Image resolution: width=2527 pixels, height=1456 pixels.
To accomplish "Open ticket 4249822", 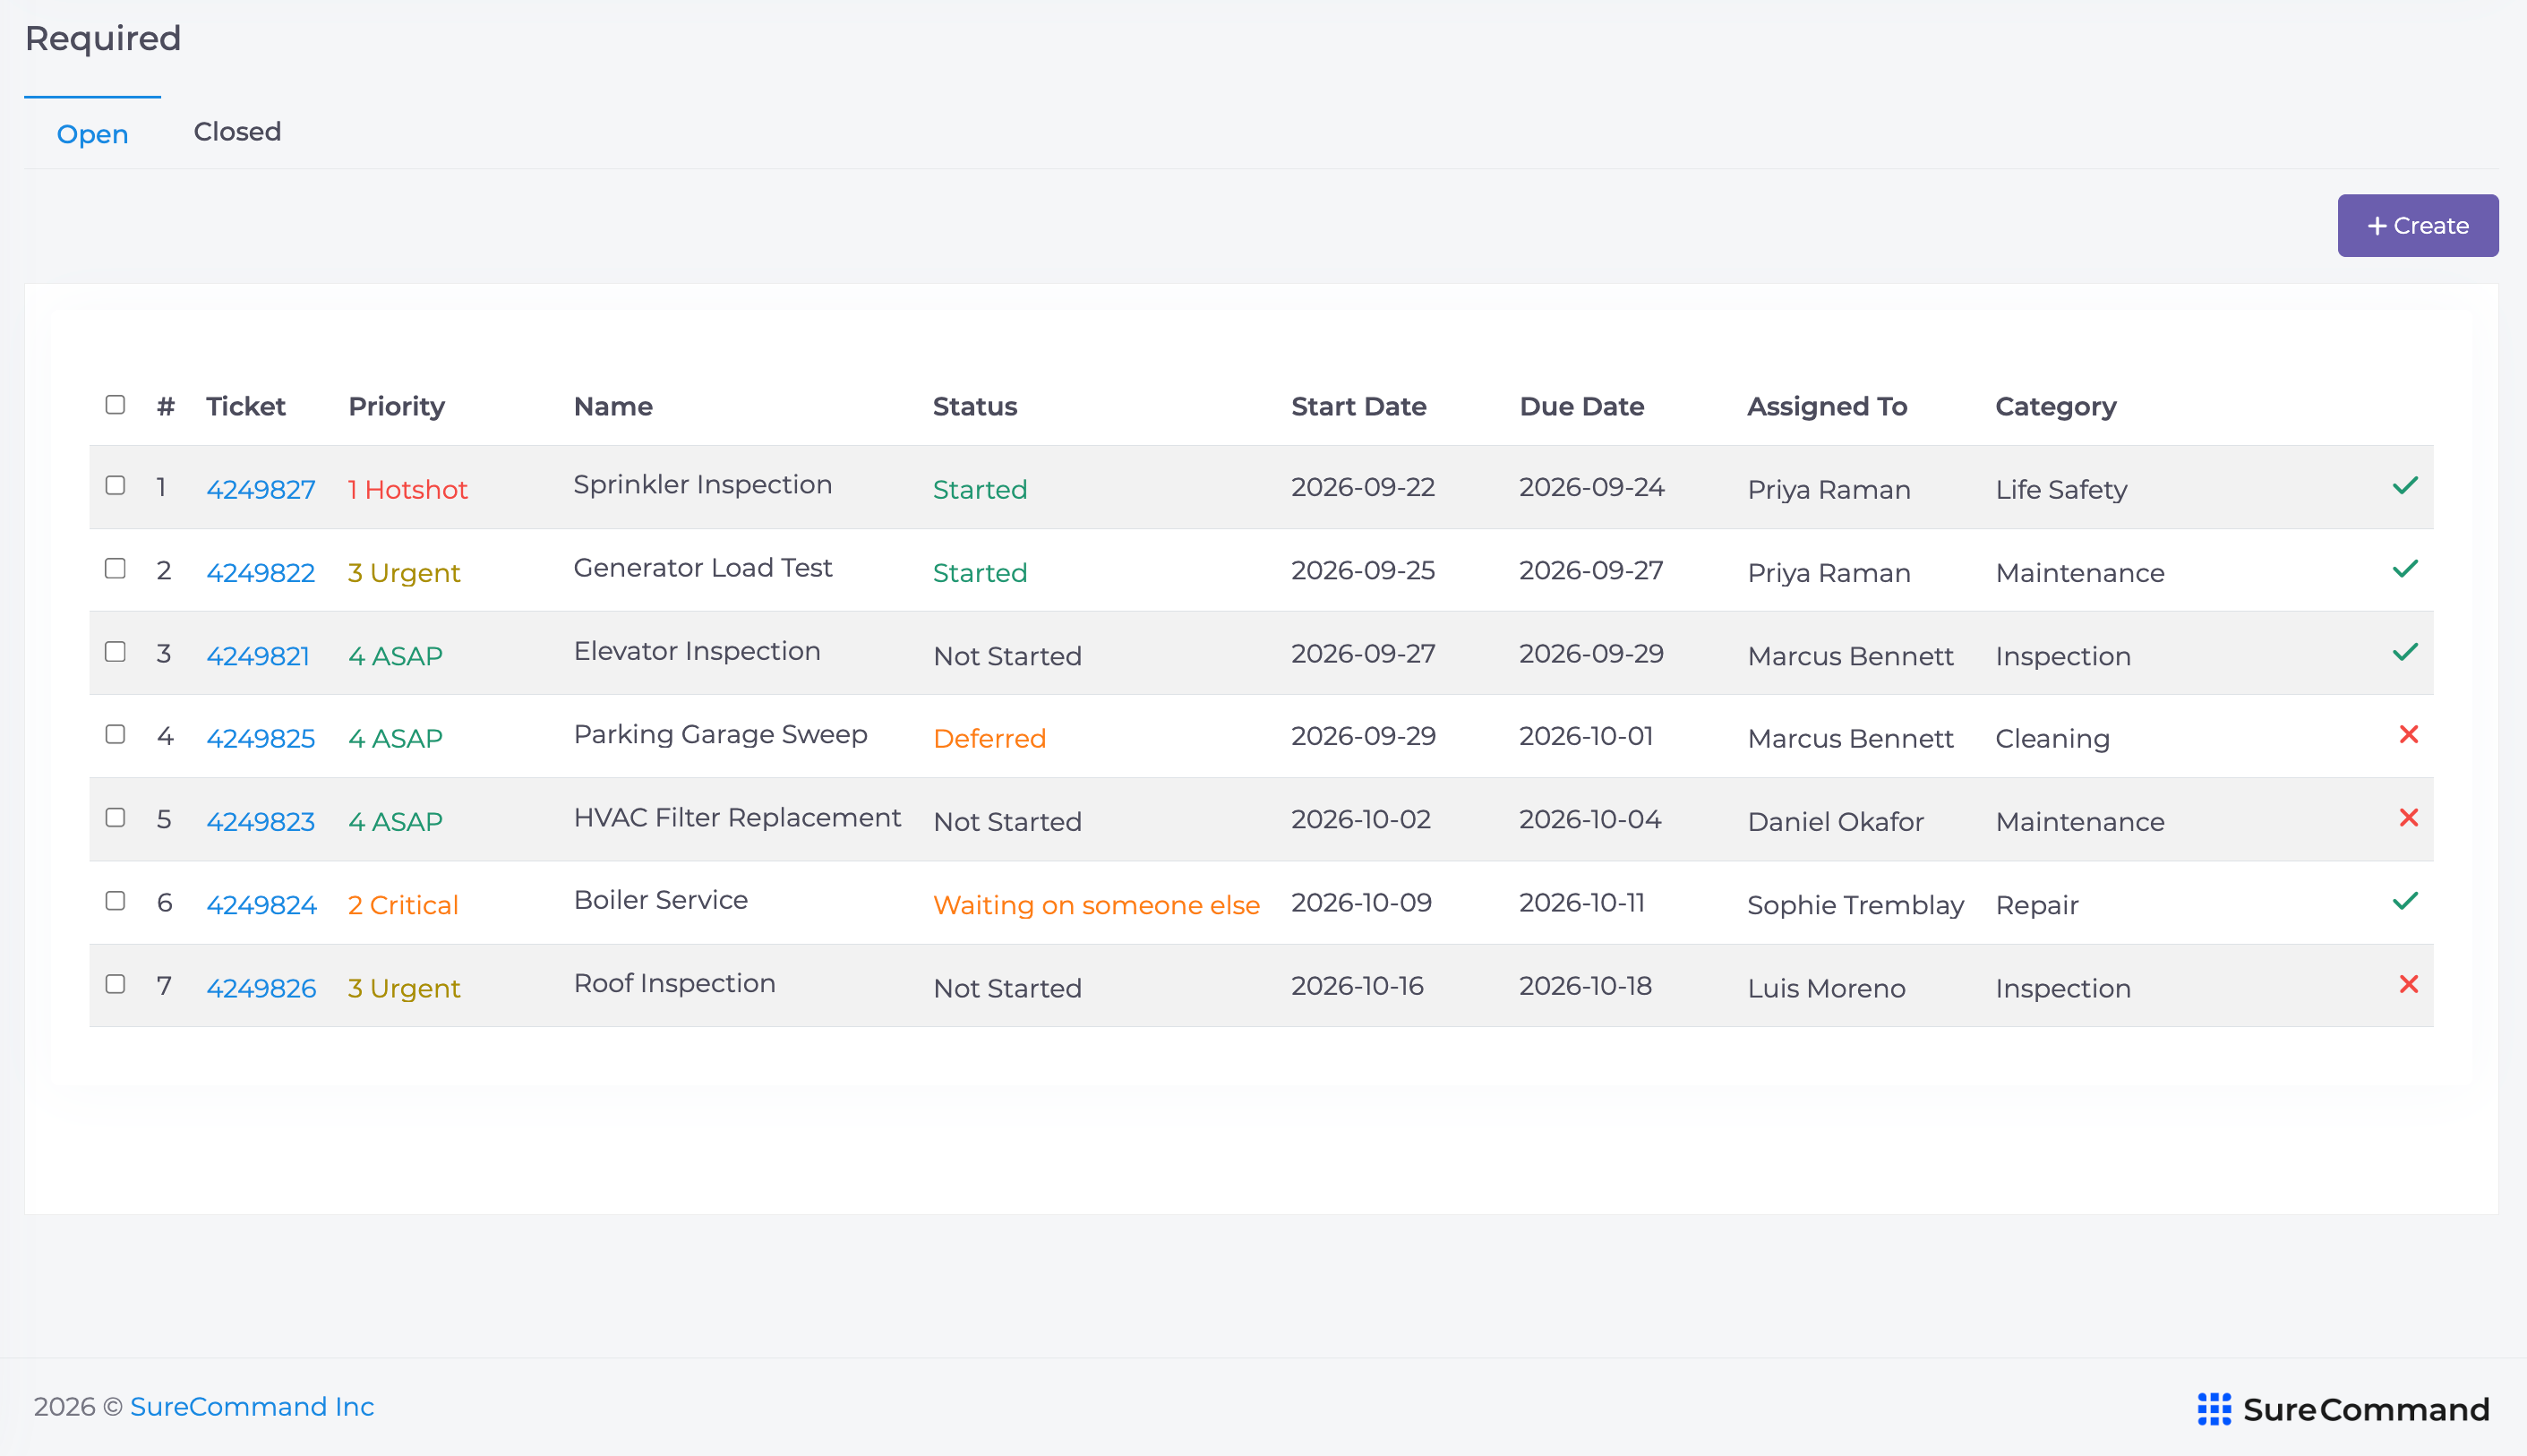I will 261,572.
